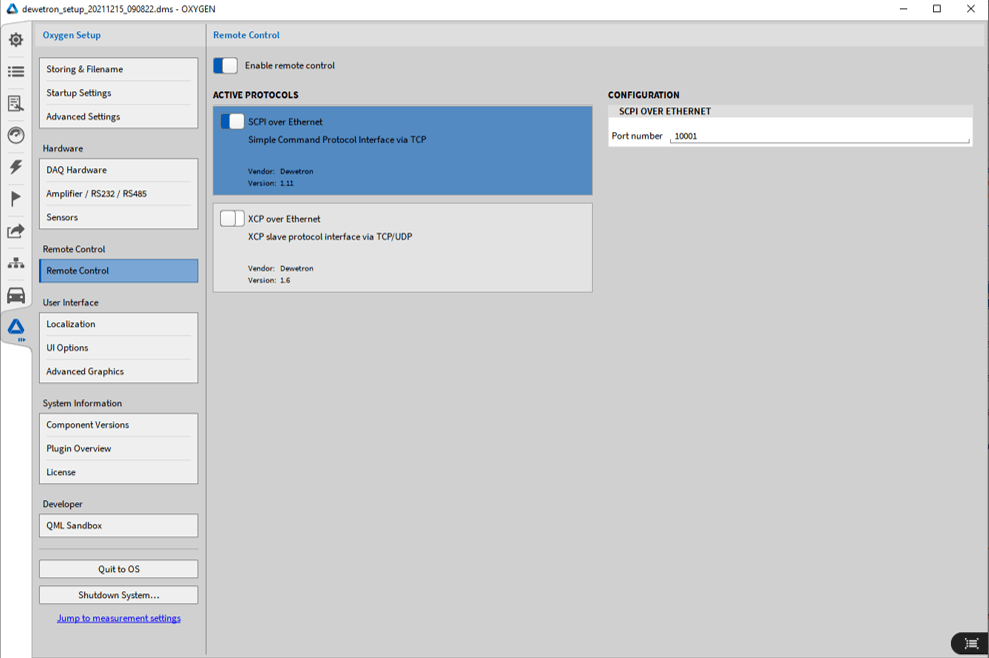Select the car icon in sidebar
989x658 pixels.
16,295
